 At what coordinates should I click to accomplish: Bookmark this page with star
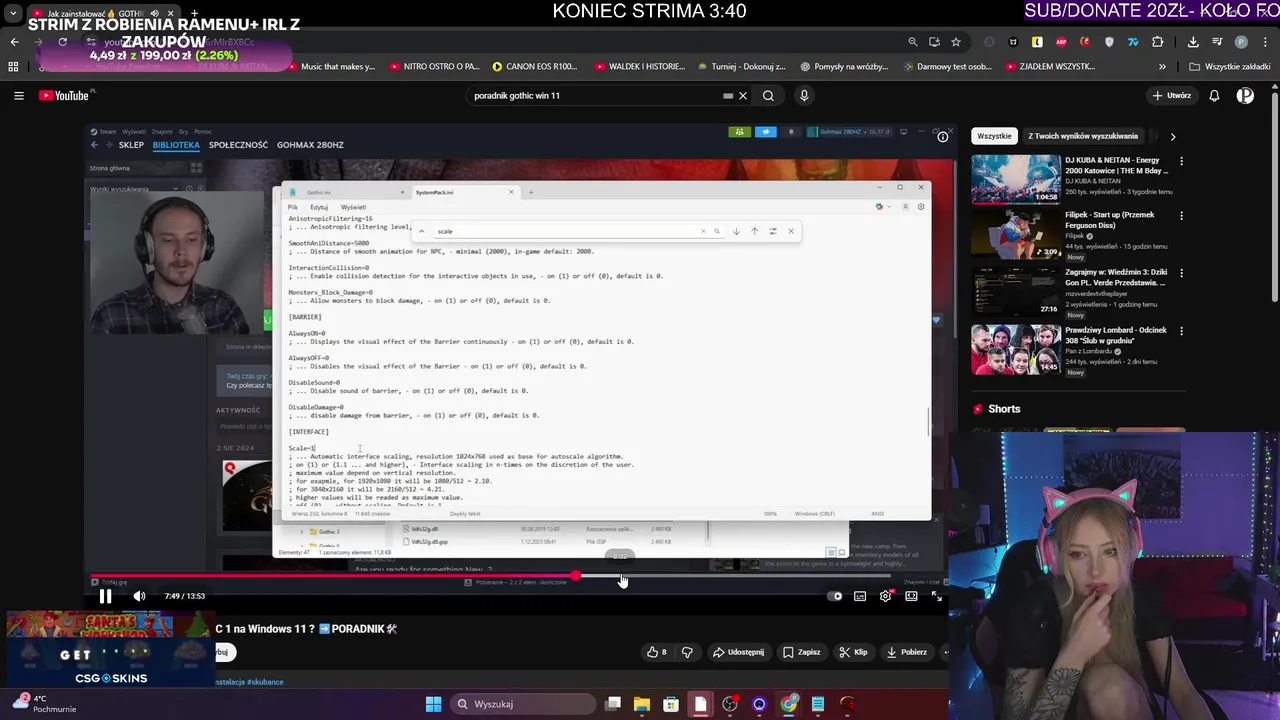(956, 42)
